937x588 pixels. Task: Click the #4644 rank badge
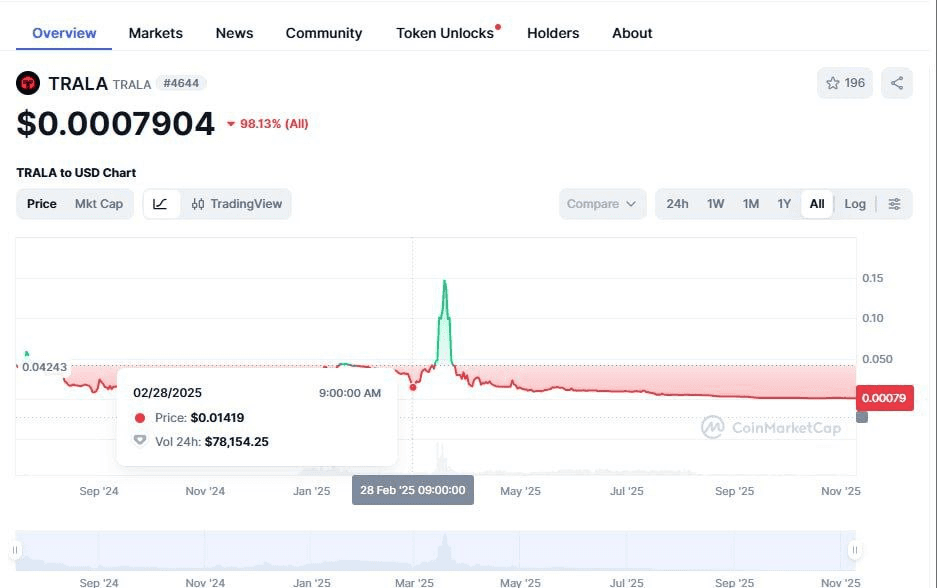(x=181, y=83)
